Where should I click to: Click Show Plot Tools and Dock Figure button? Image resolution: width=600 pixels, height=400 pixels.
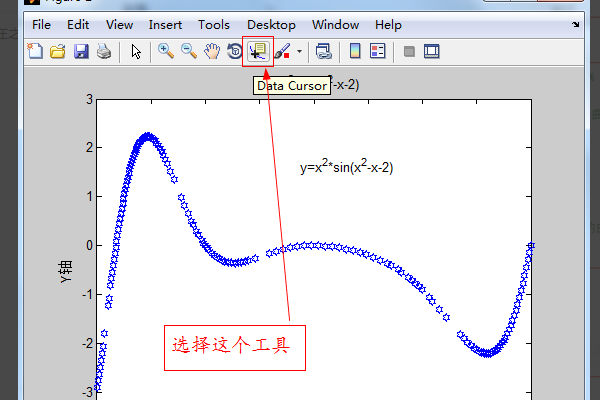(x=433, y=51)
